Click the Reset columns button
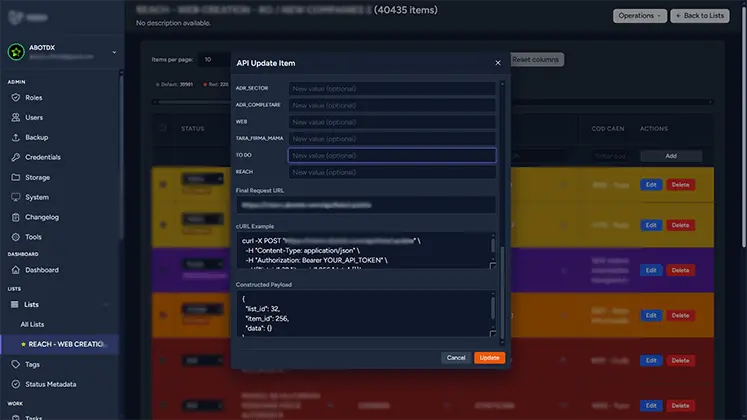747x420 pixels. point(535,60)
